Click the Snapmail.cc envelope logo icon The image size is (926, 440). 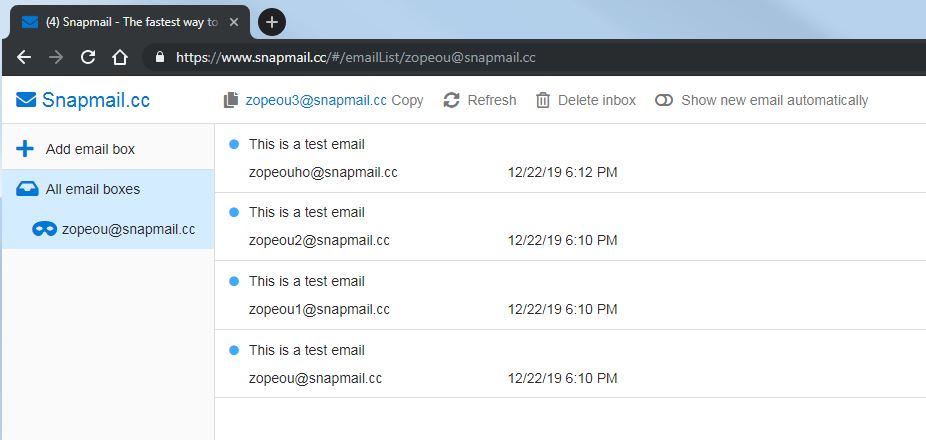point(26,100)
